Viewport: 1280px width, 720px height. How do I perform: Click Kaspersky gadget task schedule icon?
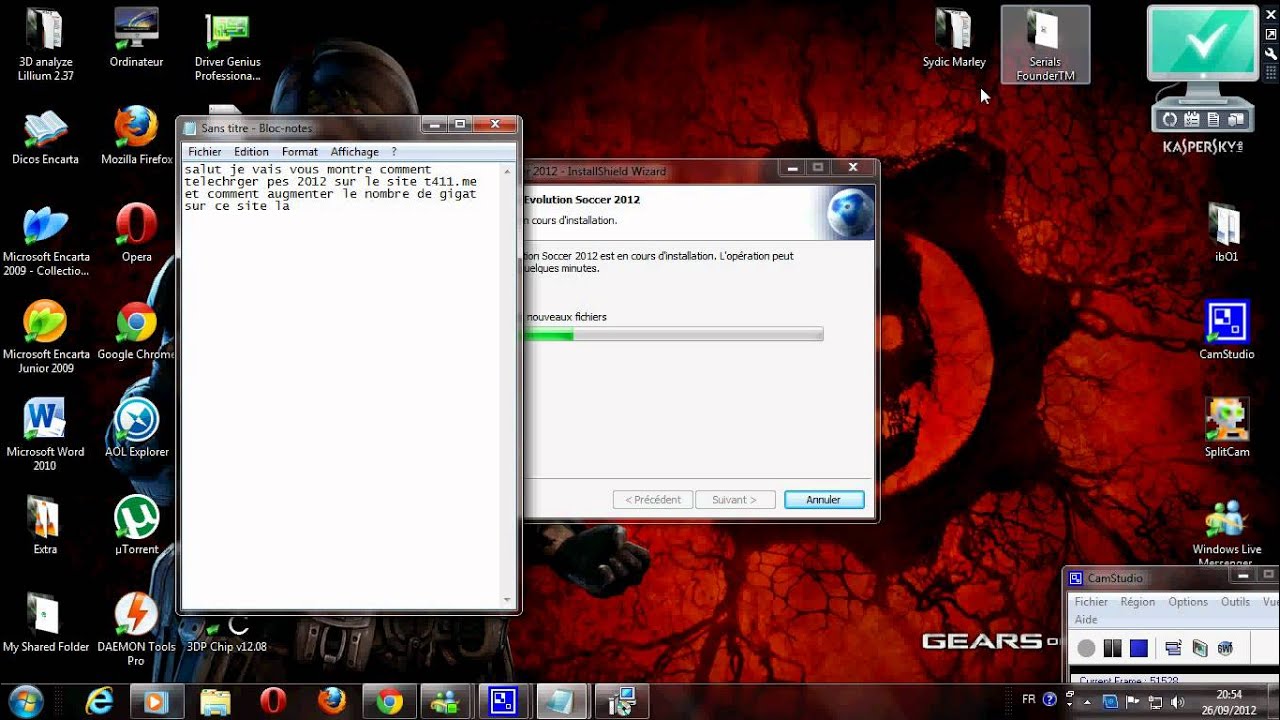click(1192, 120)
